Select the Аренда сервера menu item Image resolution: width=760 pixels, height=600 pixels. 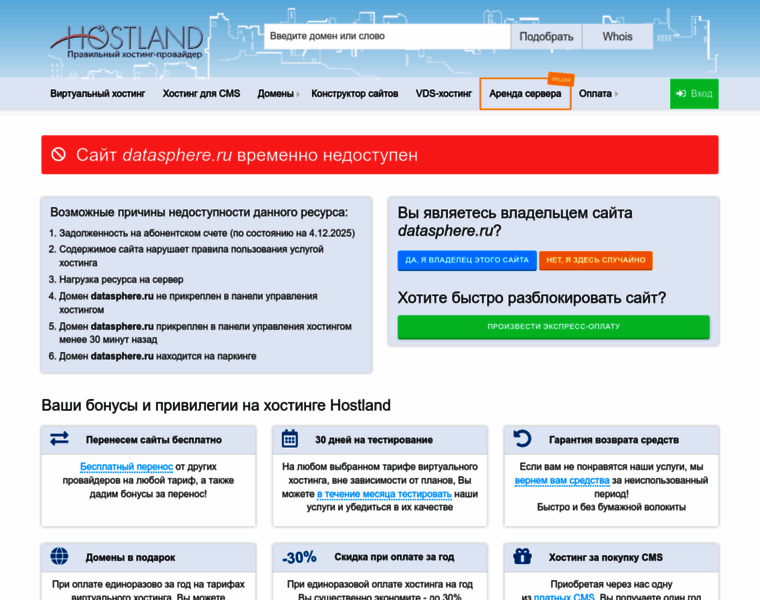pyautogui.click(x=525, y=94)
